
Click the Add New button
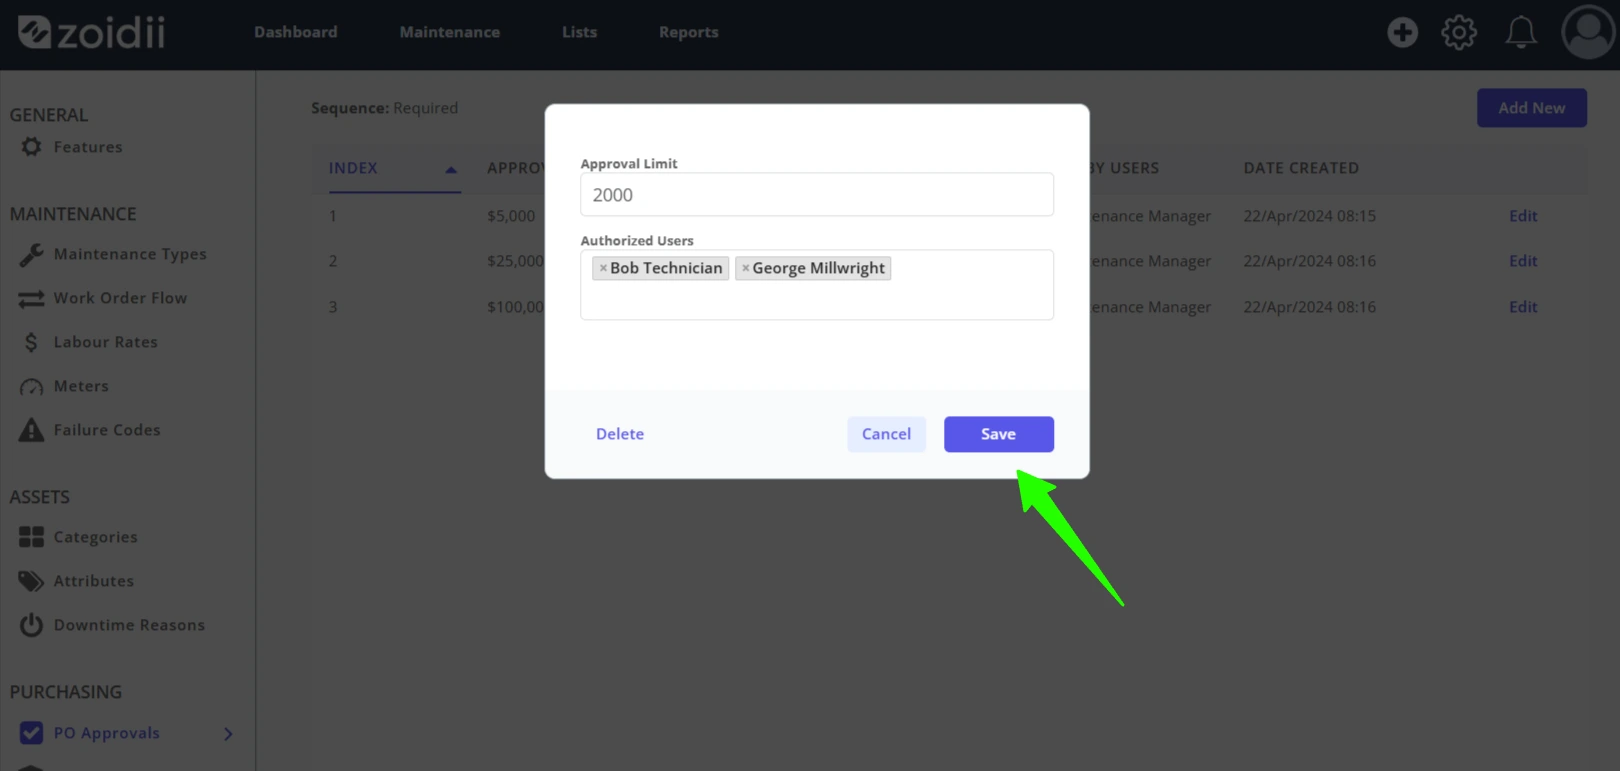tap(1532, 108)
